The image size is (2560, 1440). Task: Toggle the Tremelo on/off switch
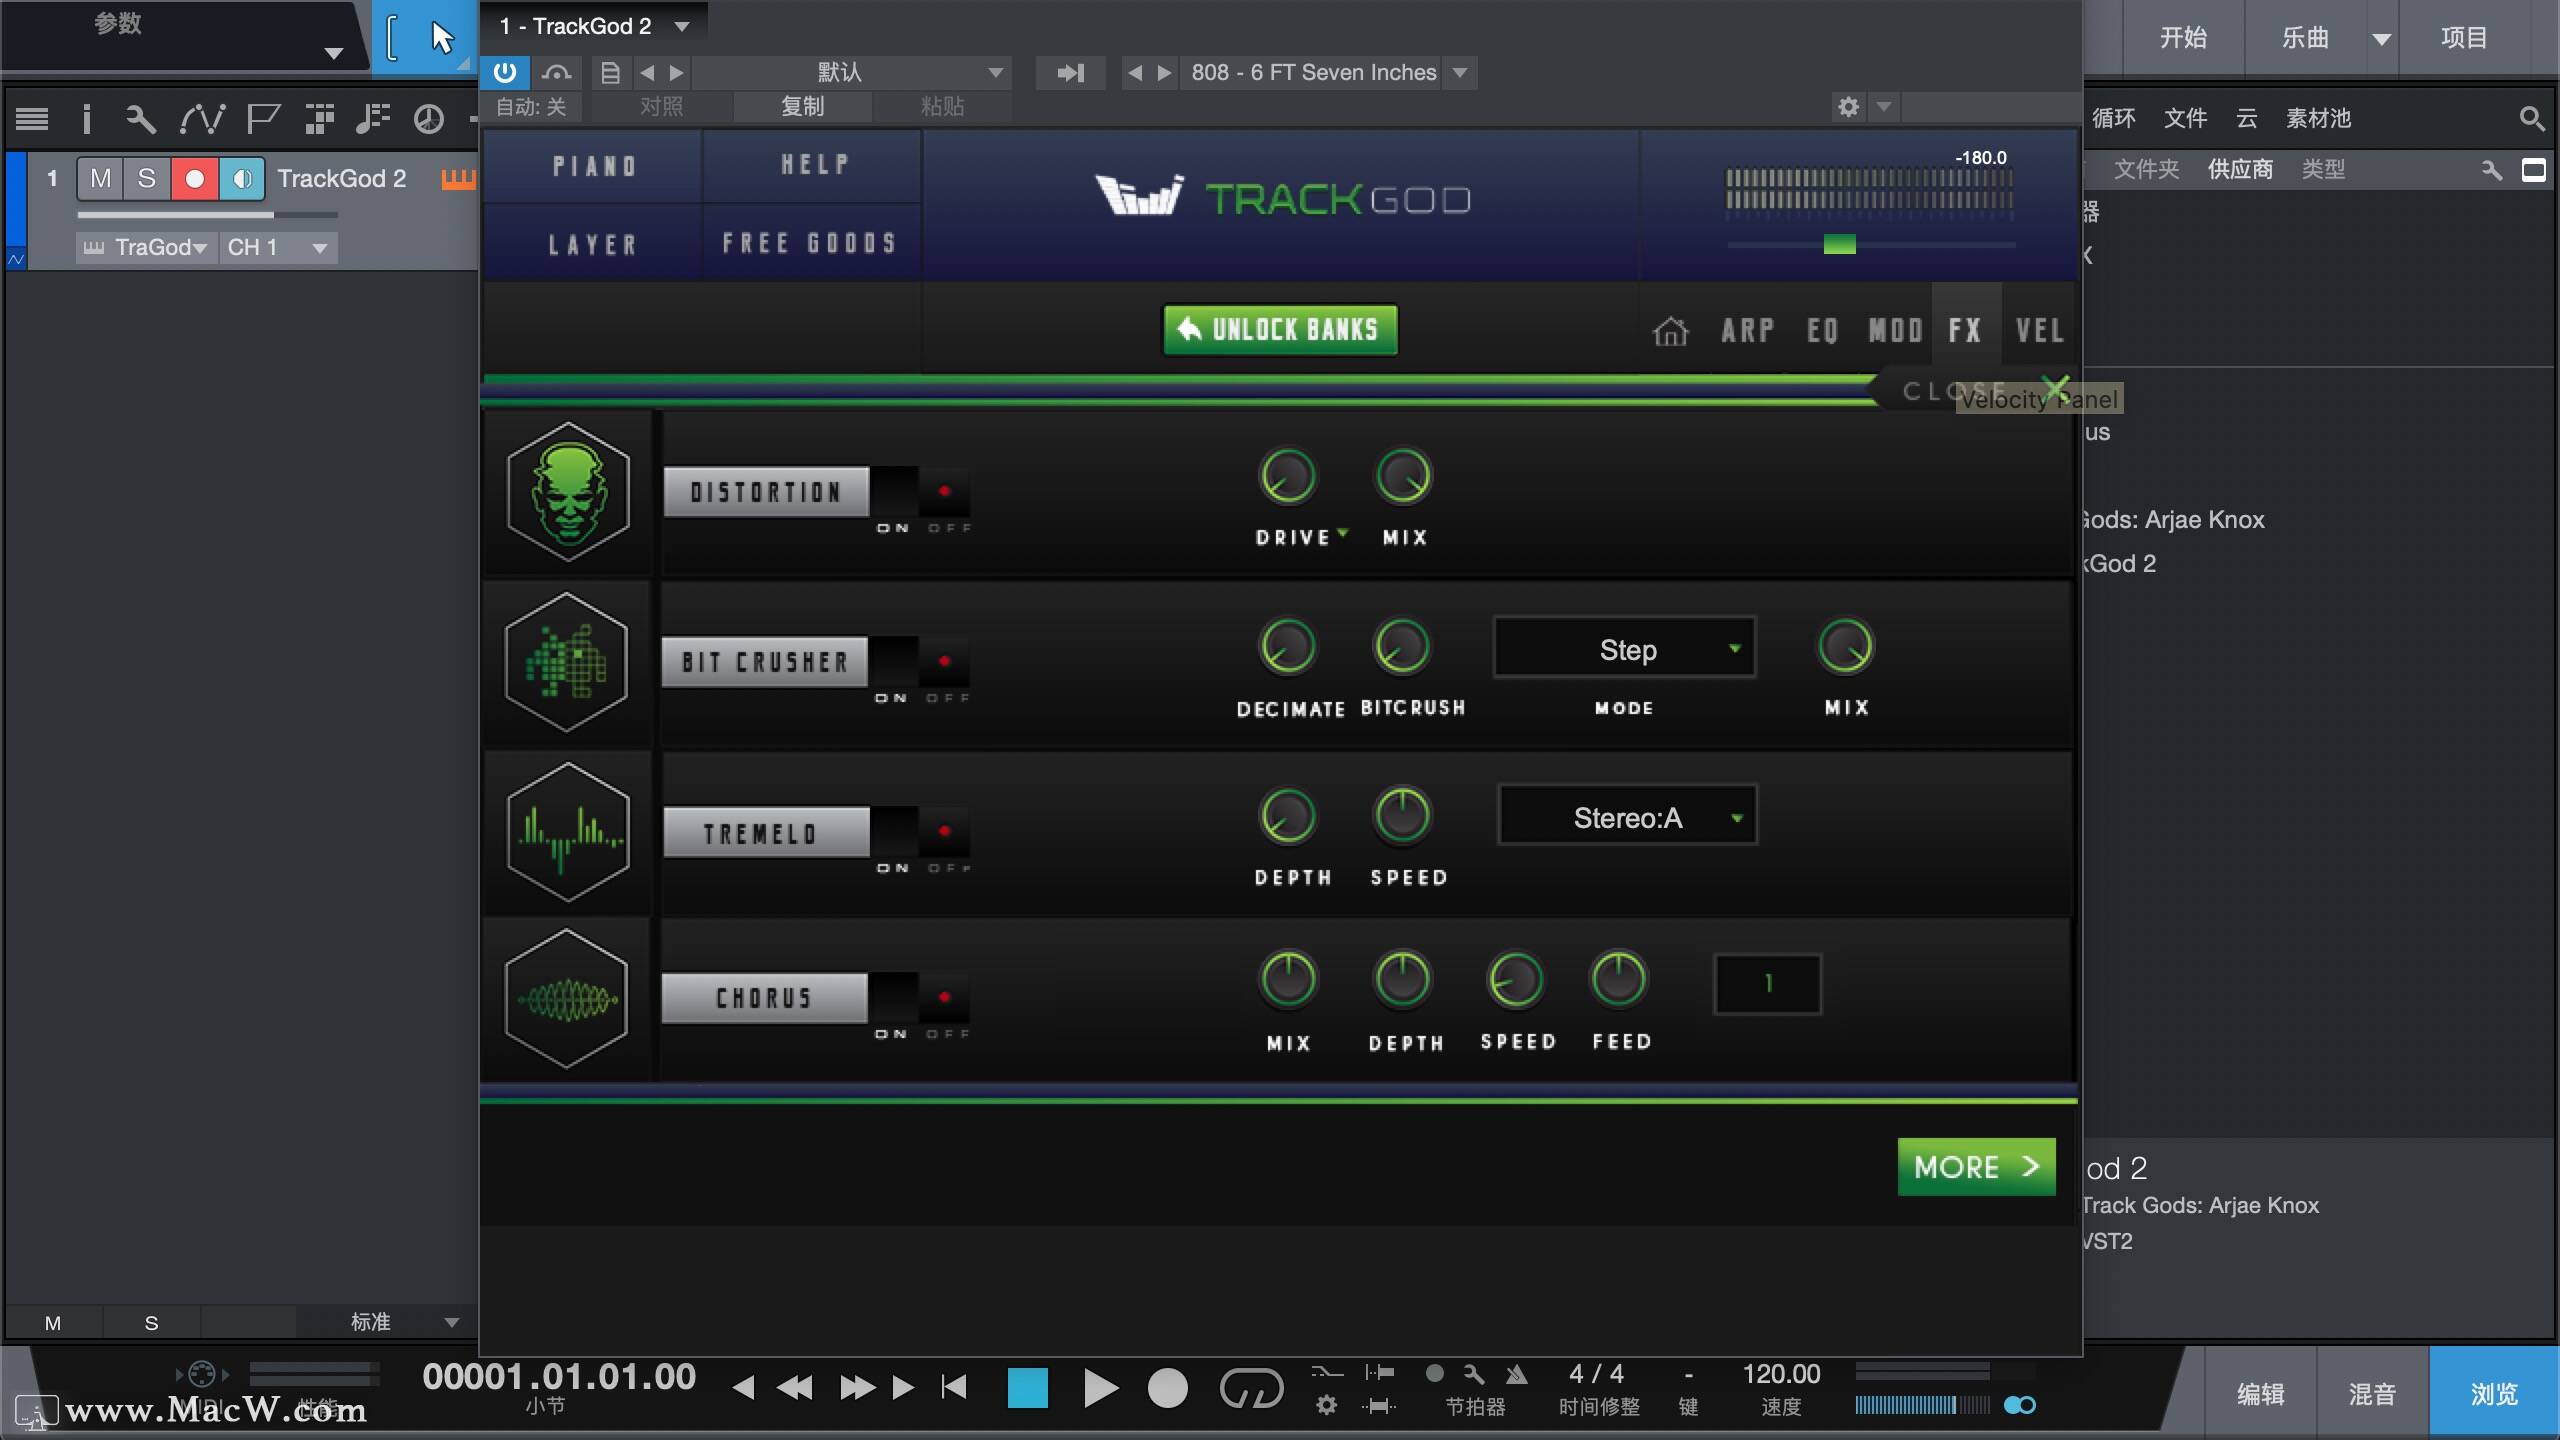pos(919,832)
